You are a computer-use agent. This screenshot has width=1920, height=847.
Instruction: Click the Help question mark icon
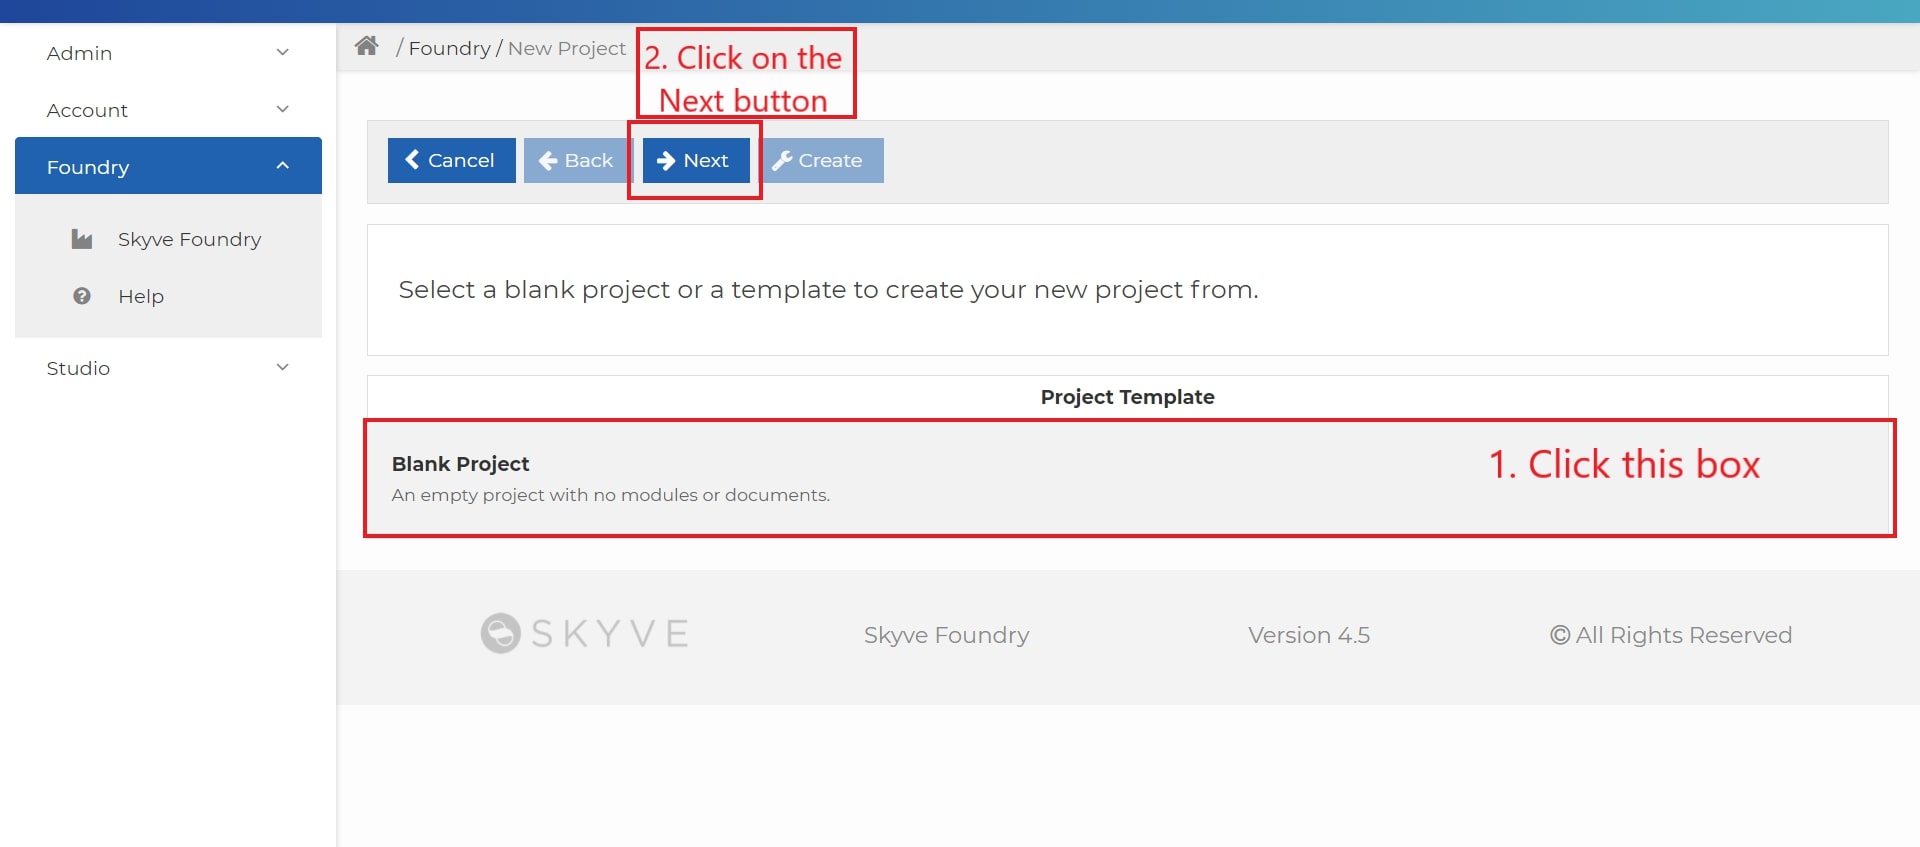[82, 296]
